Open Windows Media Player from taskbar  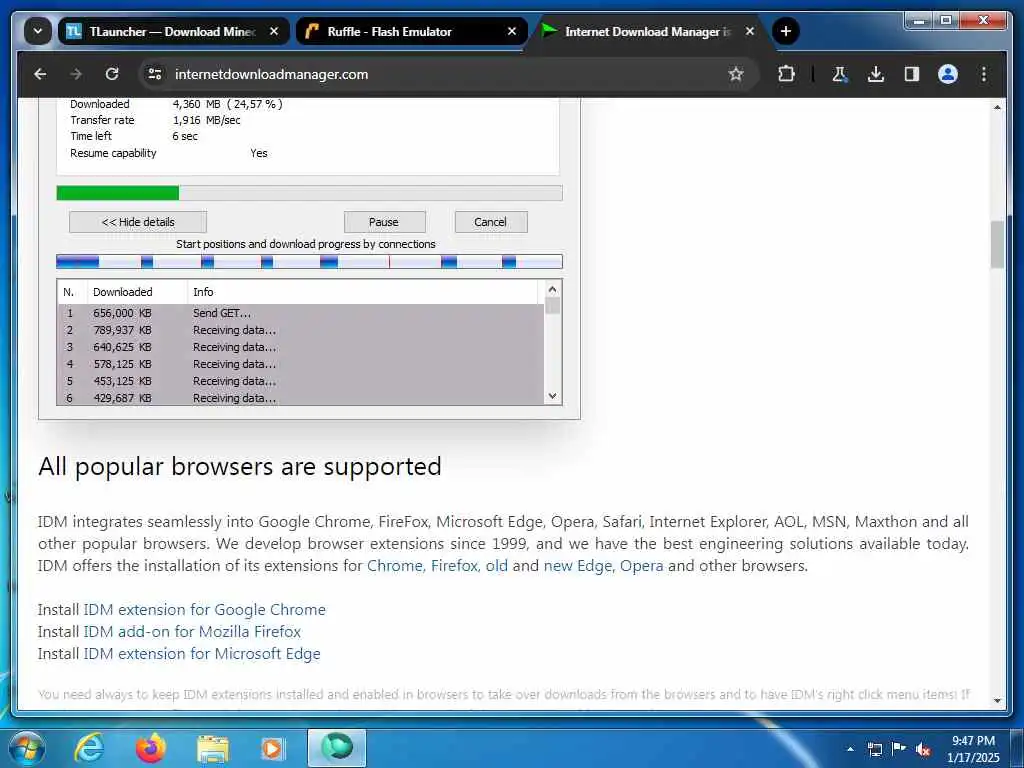click(x=273, y=748)
